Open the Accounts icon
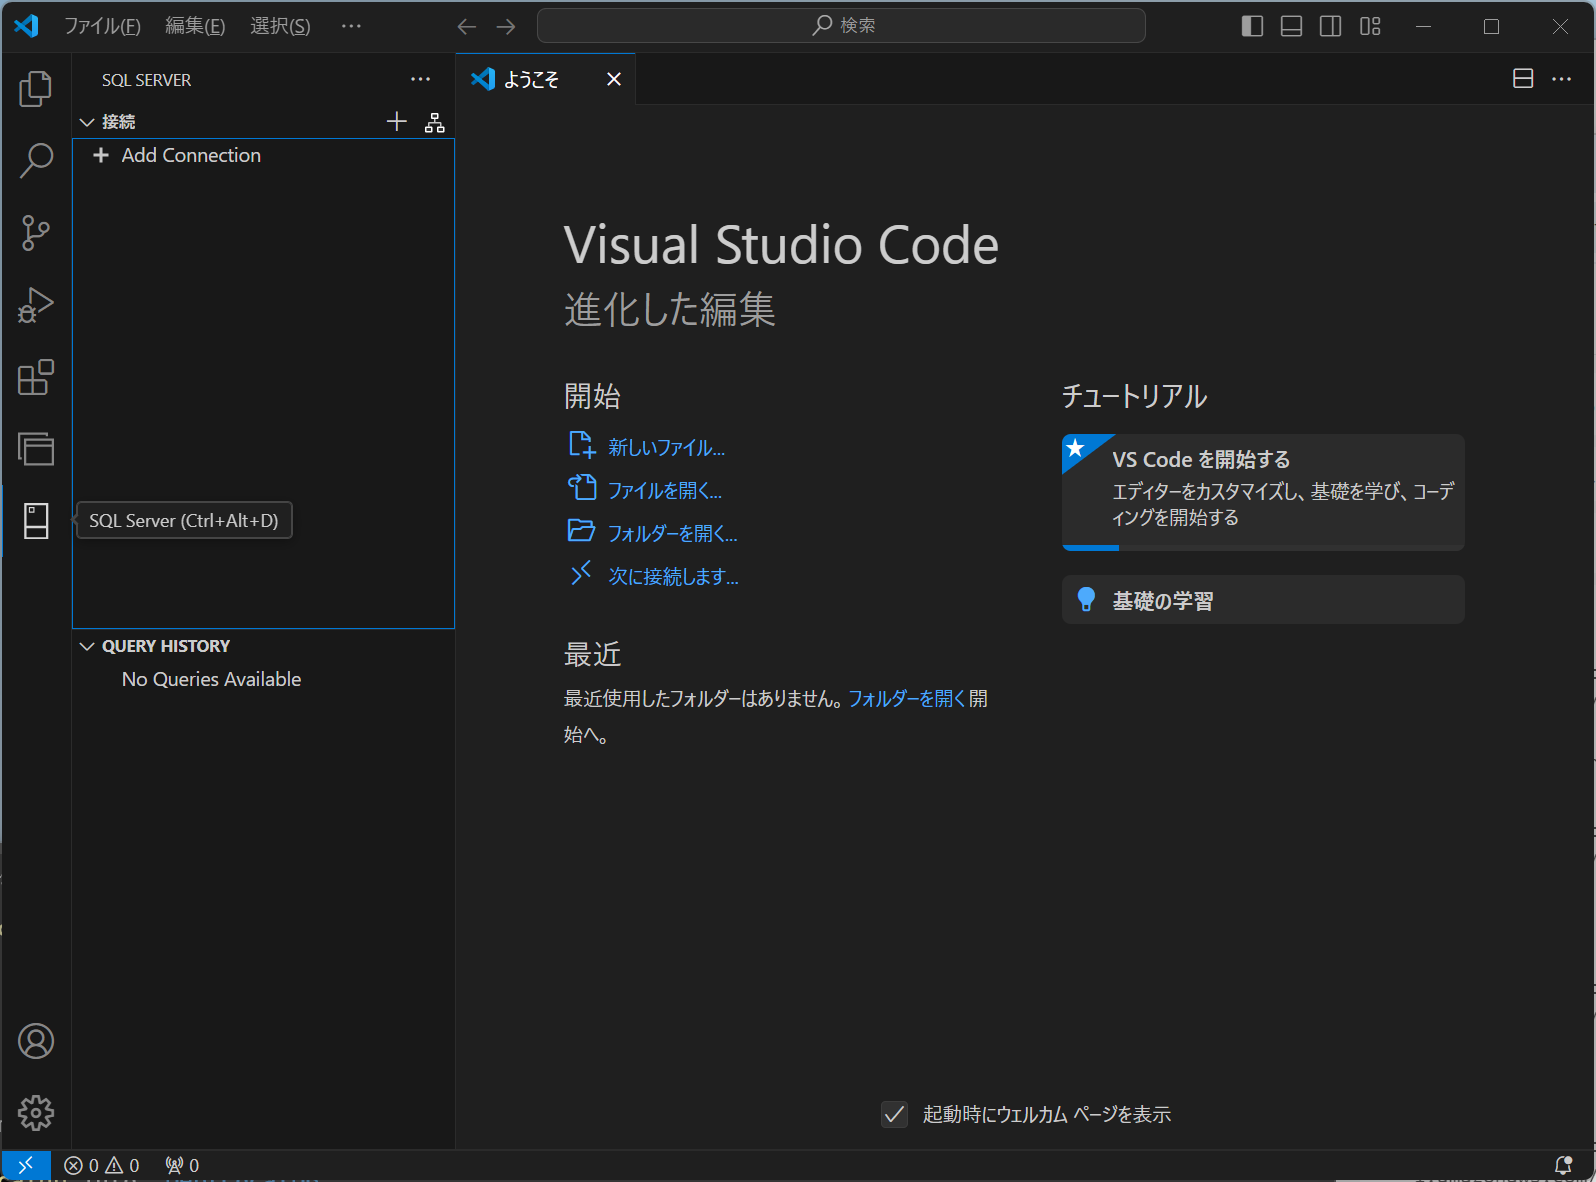The width and height of the screenshot is (1596, 1182). coord(35,1041)
